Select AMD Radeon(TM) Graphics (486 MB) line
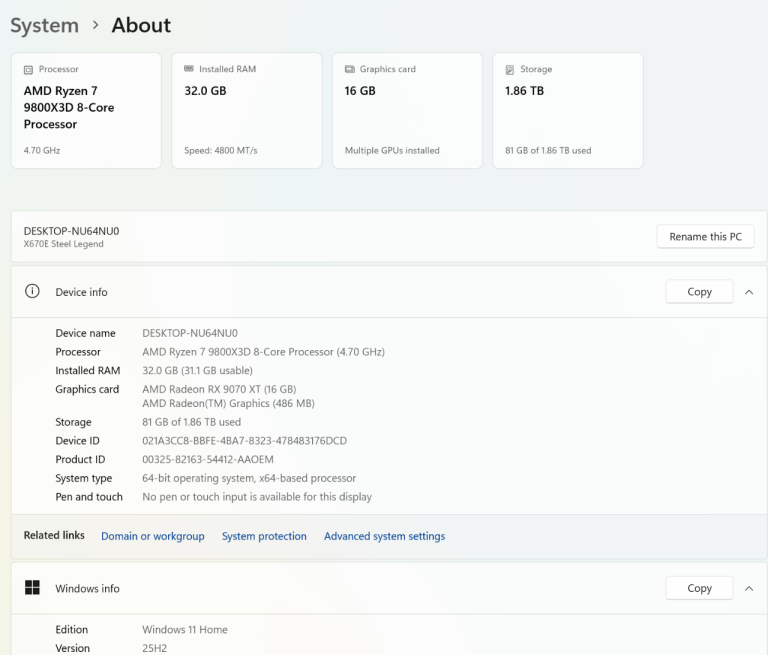The height and width of the screenshot is (655, 768). point(228,403)
